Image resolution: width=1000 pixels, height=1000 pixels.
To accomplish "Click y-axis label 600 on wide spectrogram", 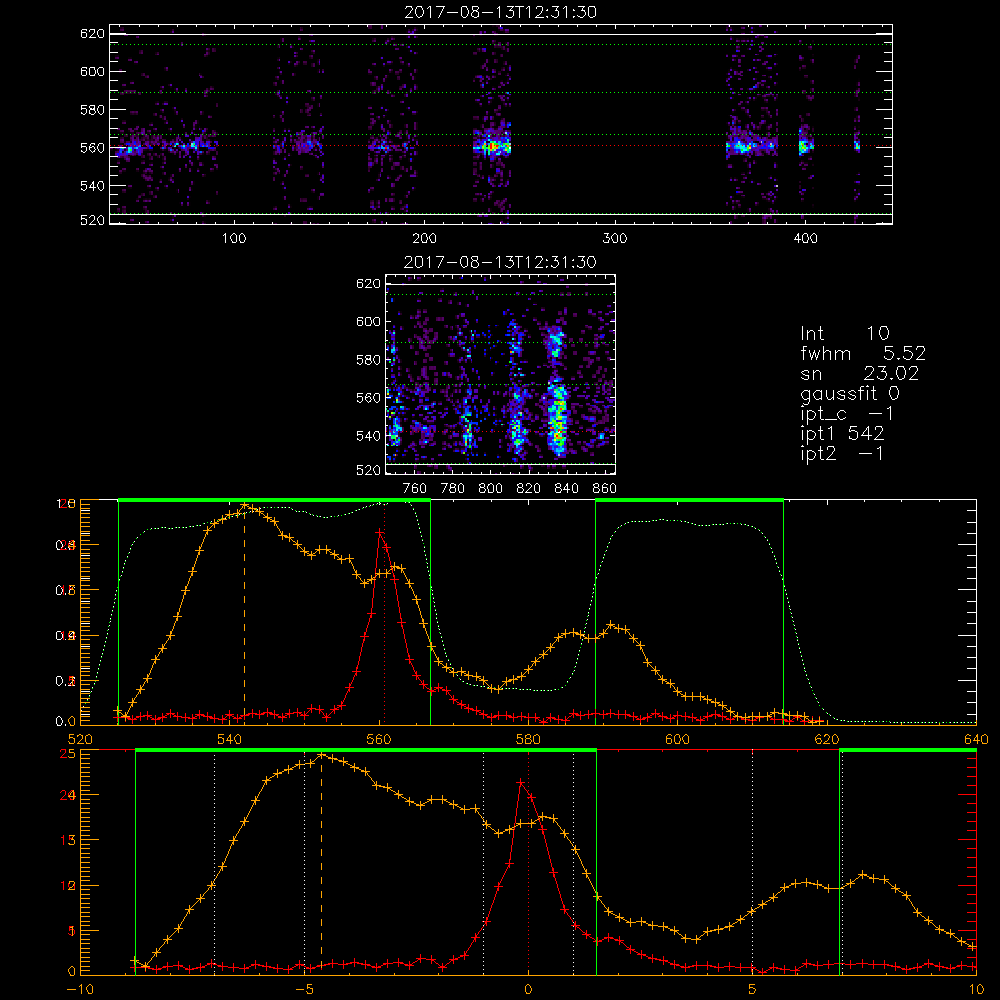I will [x=92, y=71].
